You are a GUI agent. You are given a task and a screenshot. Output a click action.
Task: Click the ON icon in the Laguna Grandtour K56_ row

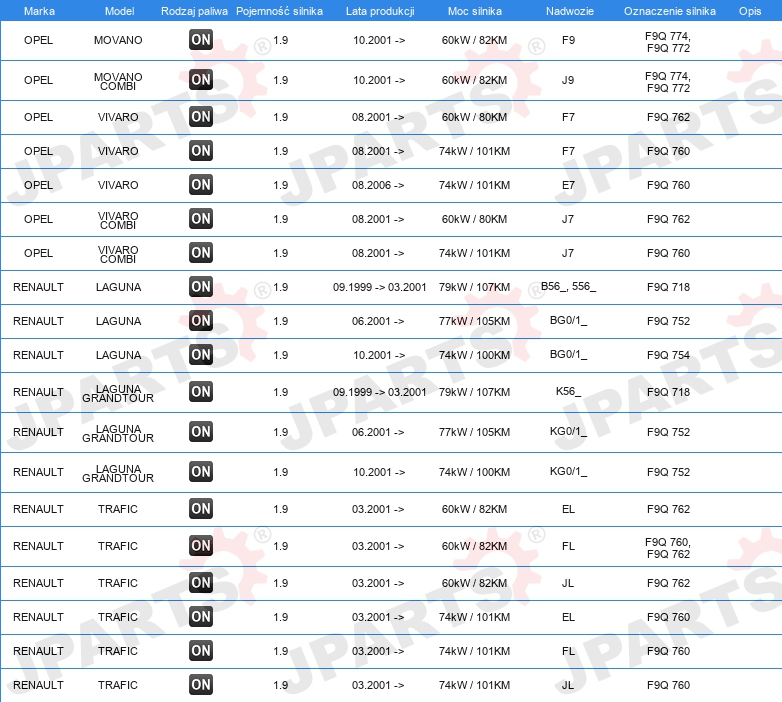point(201,391)
